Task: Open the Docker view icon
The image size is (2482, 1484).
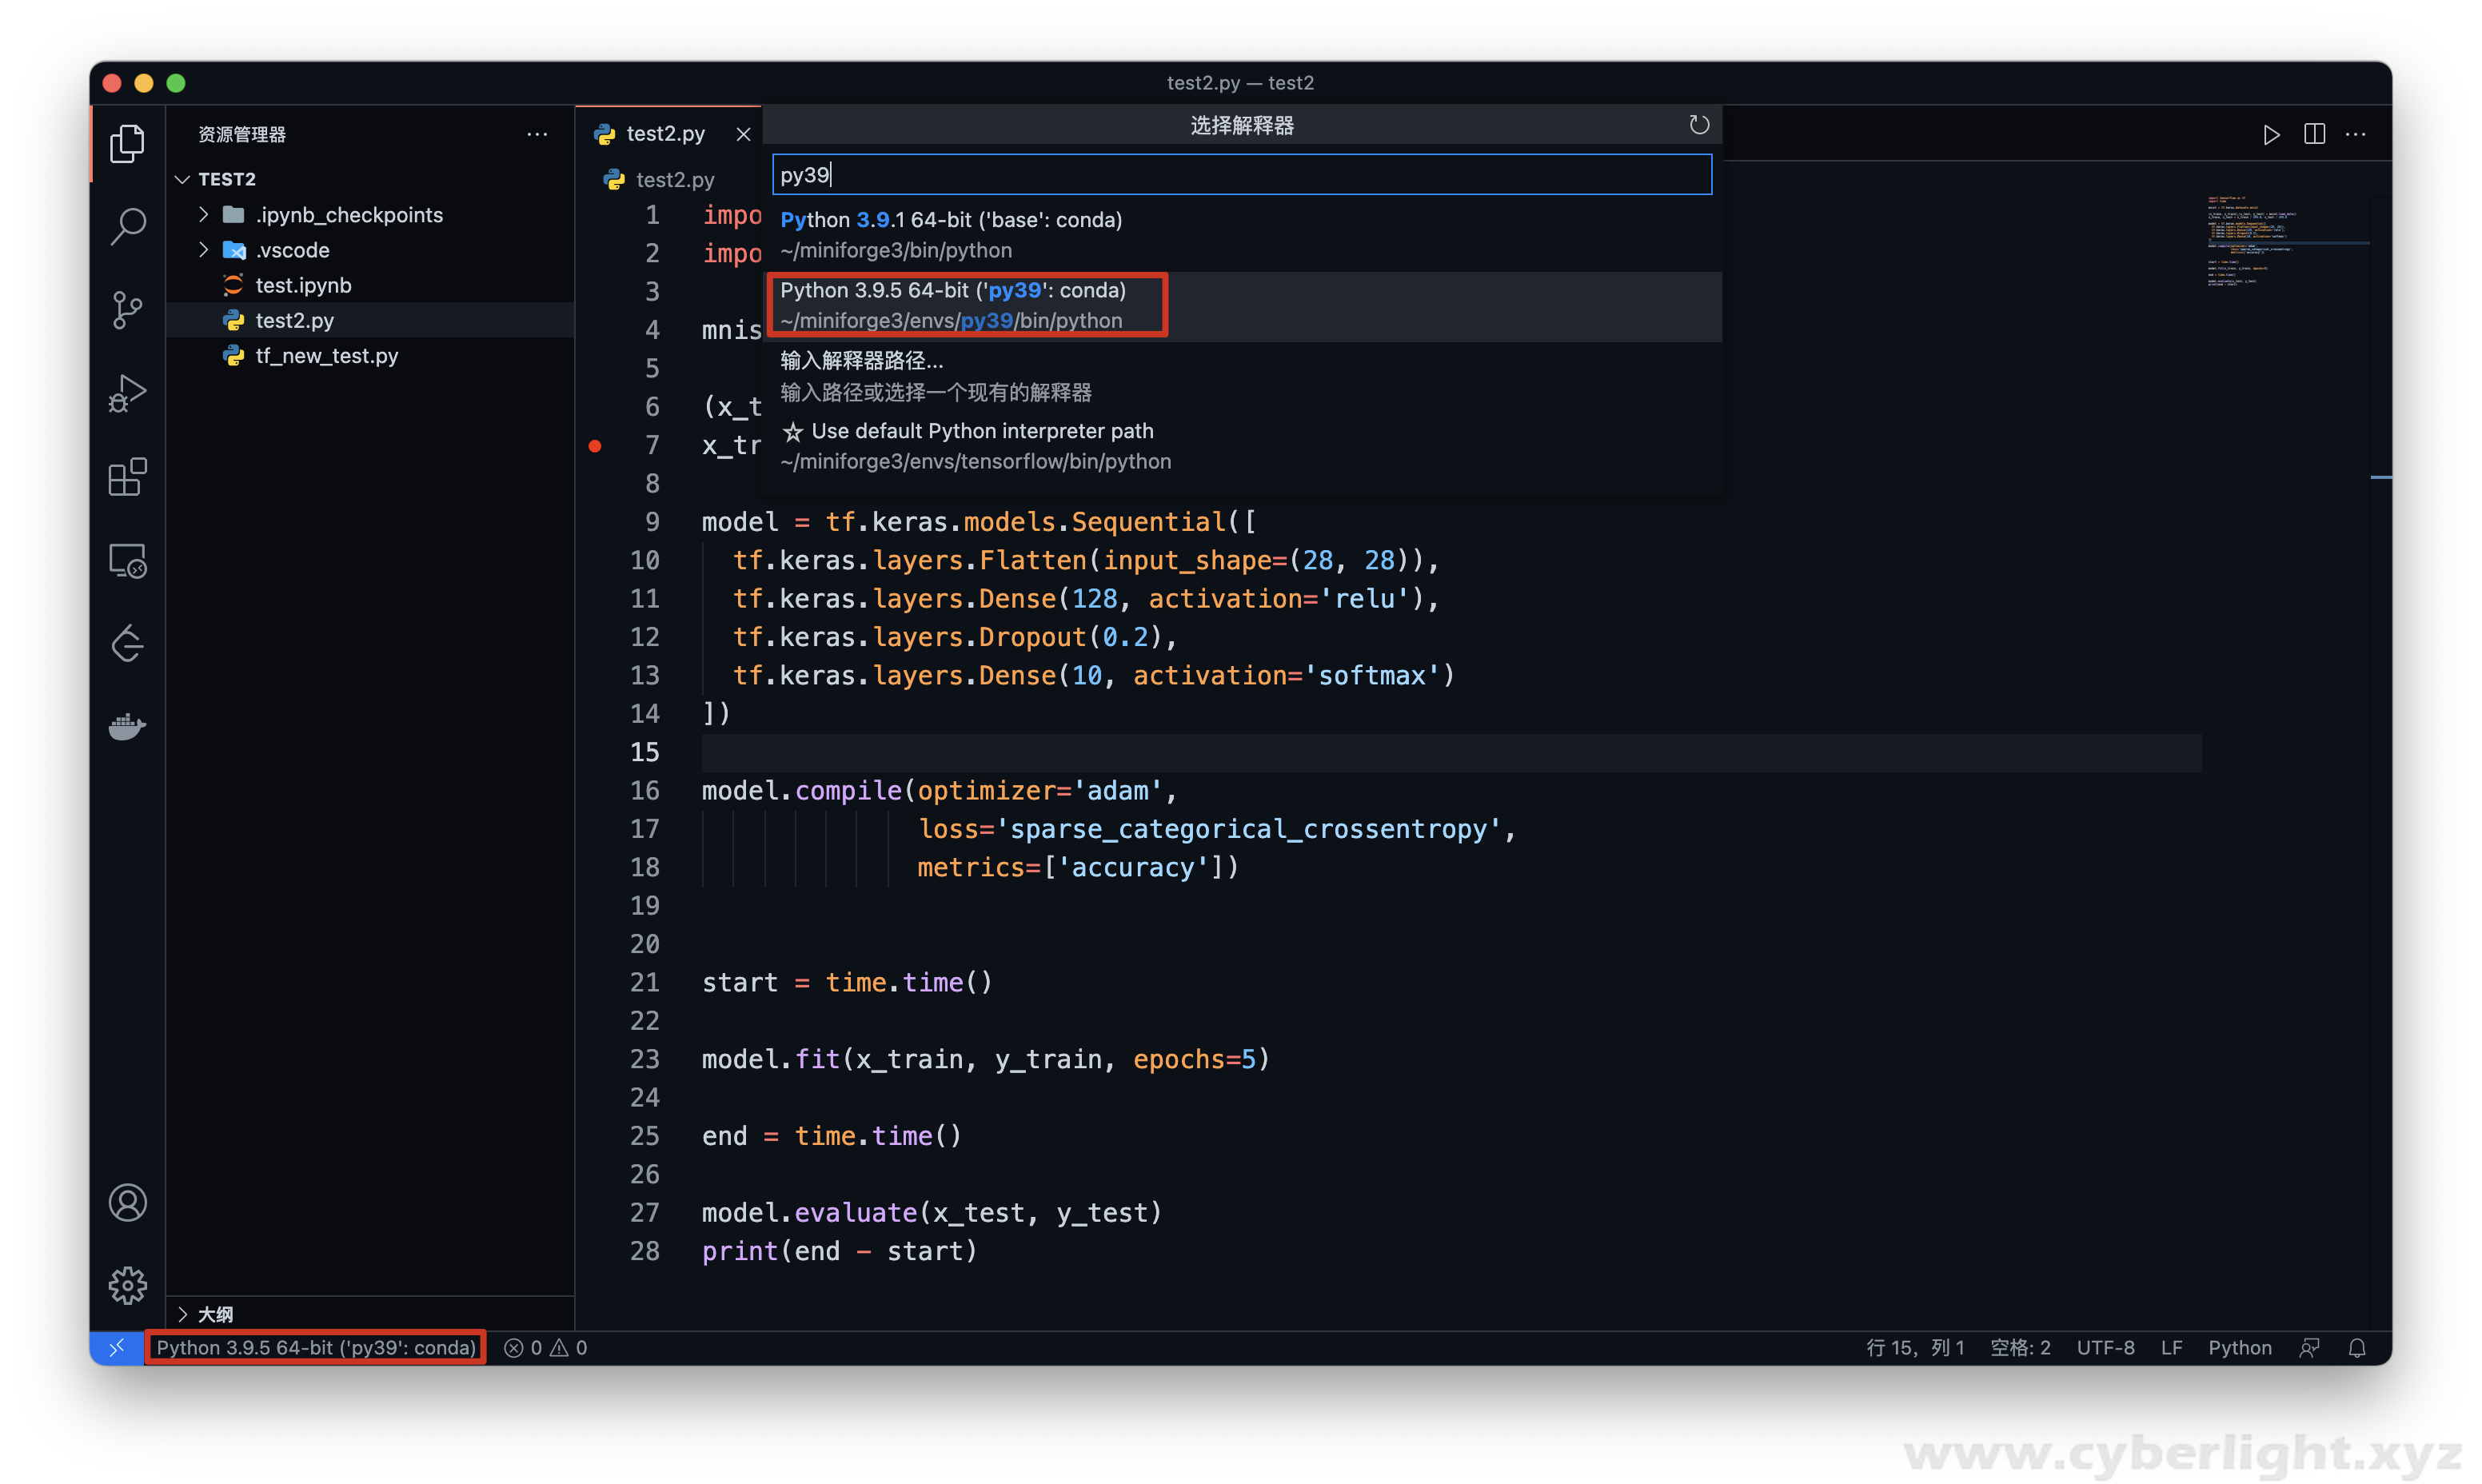Action: point(127,727)
